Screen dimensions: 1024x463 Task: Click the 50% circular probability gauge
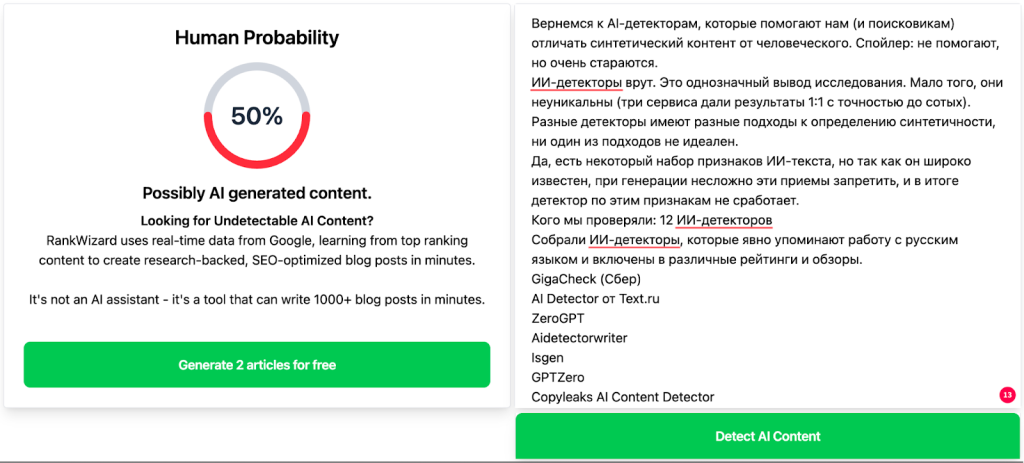257,116
